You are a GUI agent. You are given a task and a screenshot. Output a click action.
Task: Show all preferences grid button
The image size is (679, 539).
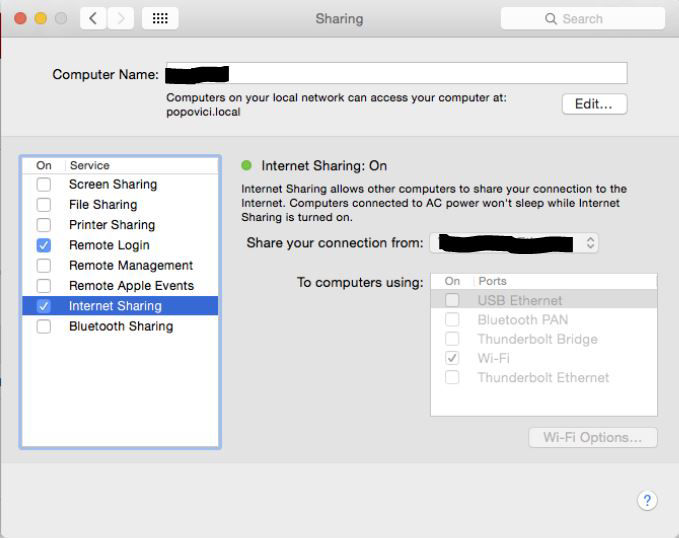tap(160, 18)
